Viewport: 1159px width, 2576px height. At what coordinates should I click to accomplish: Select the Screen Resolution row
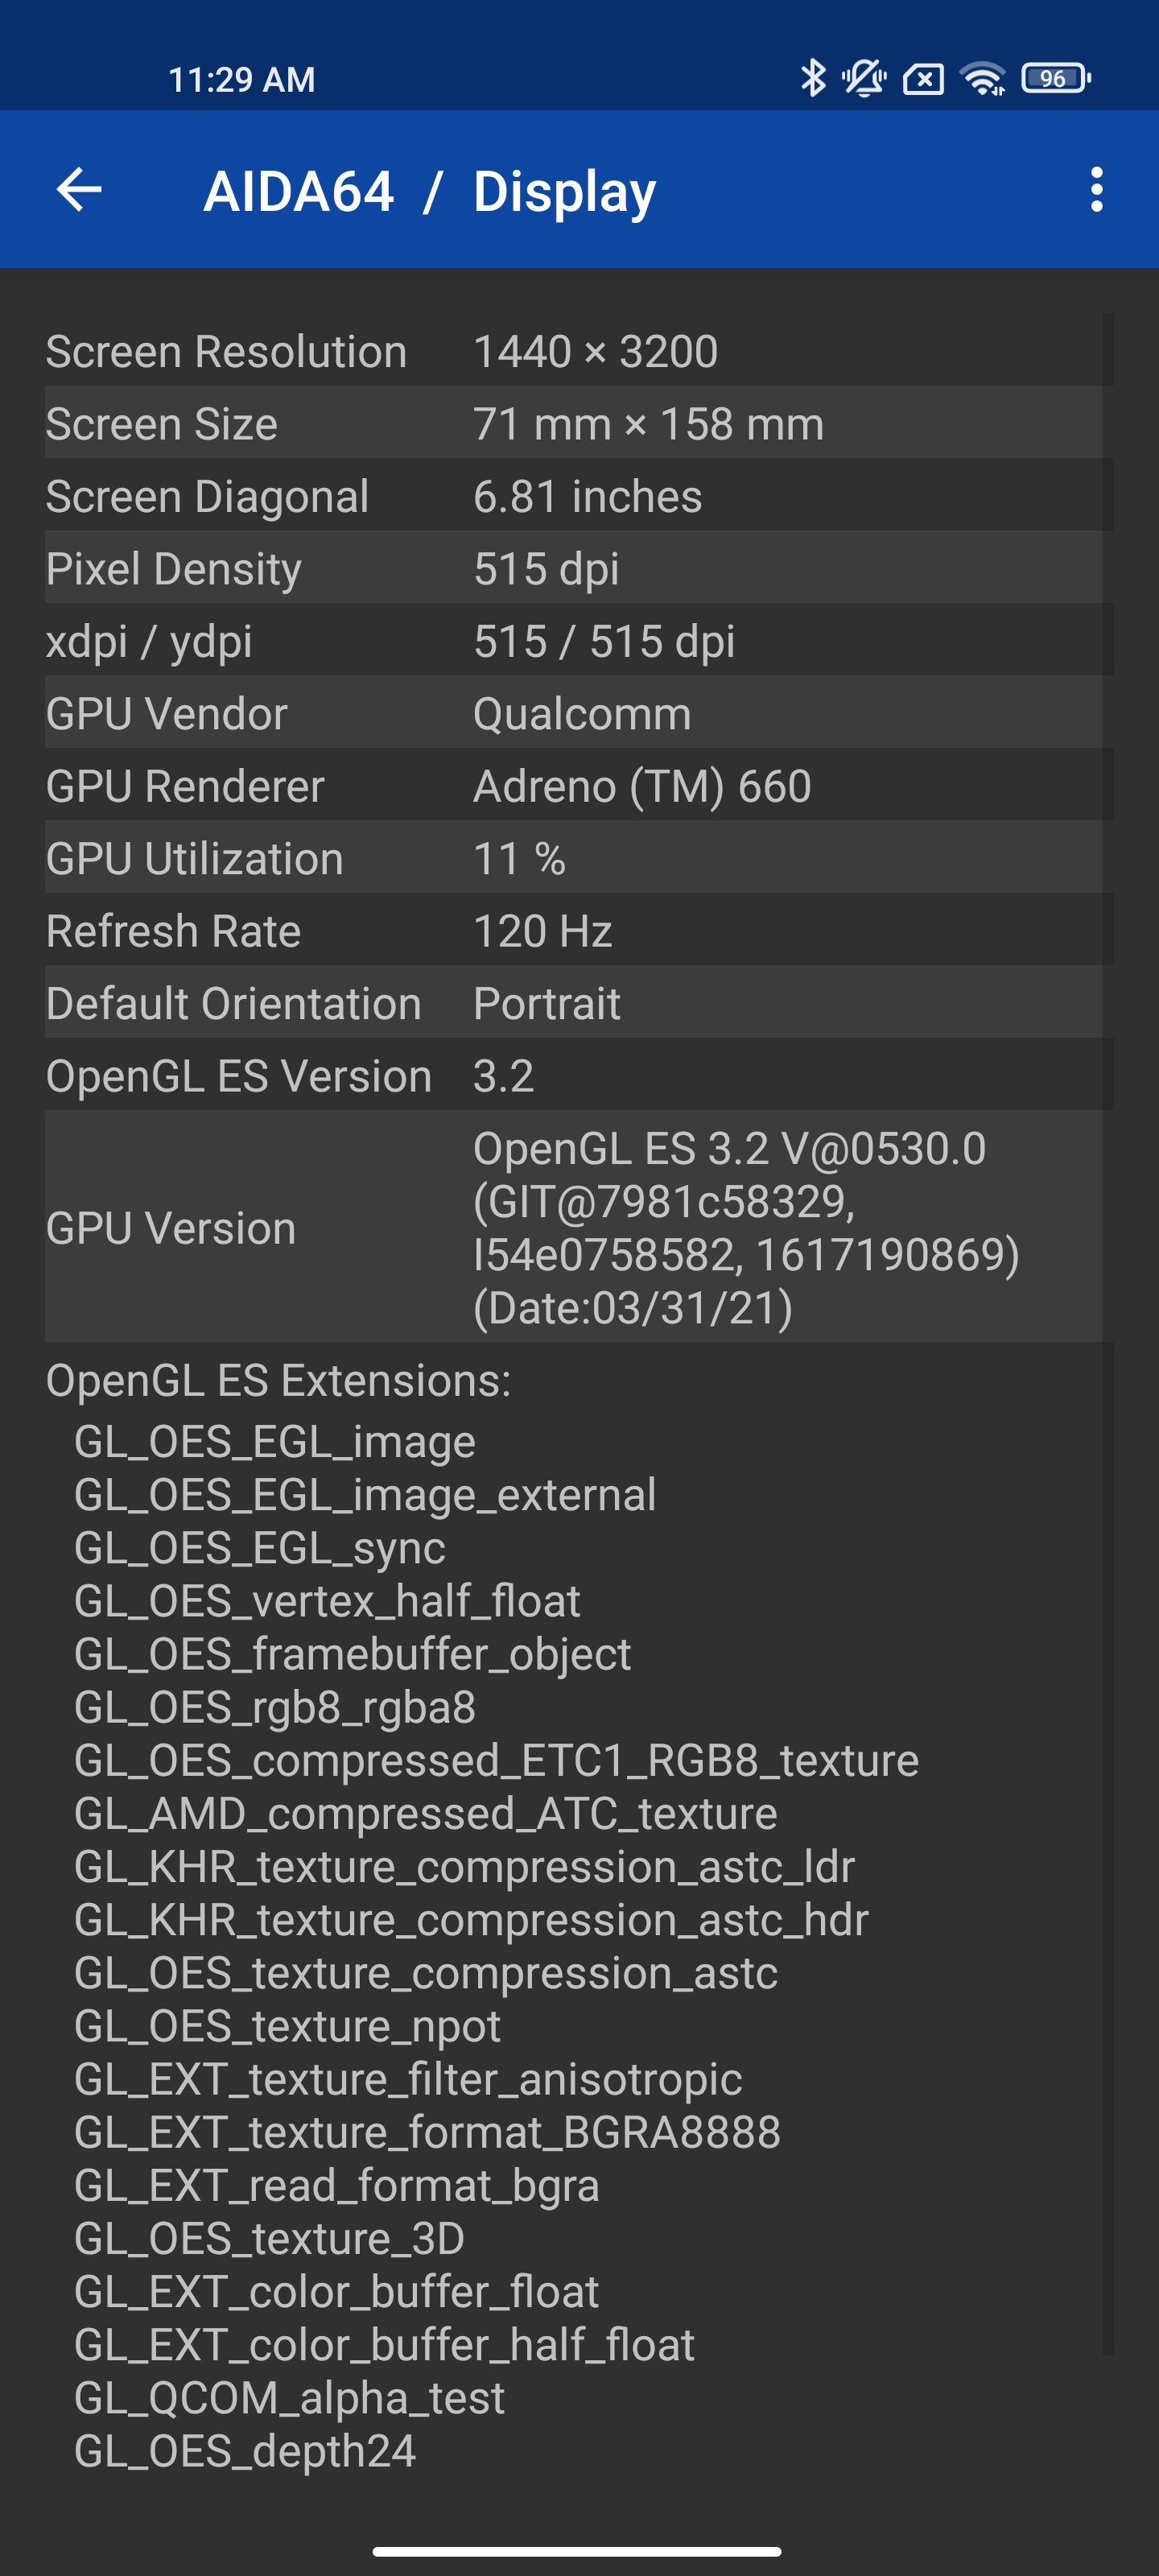tap(574, 352)
